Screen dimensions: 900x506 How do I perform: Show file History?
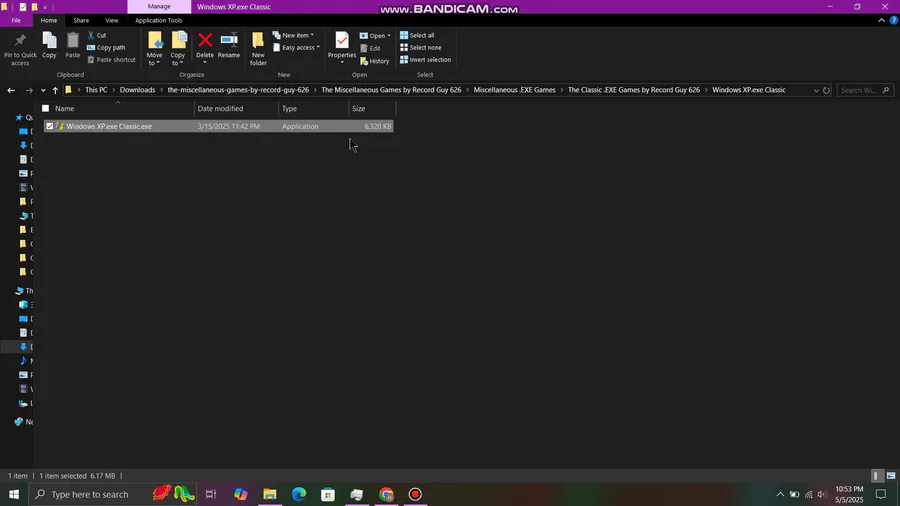pos(374,61)
